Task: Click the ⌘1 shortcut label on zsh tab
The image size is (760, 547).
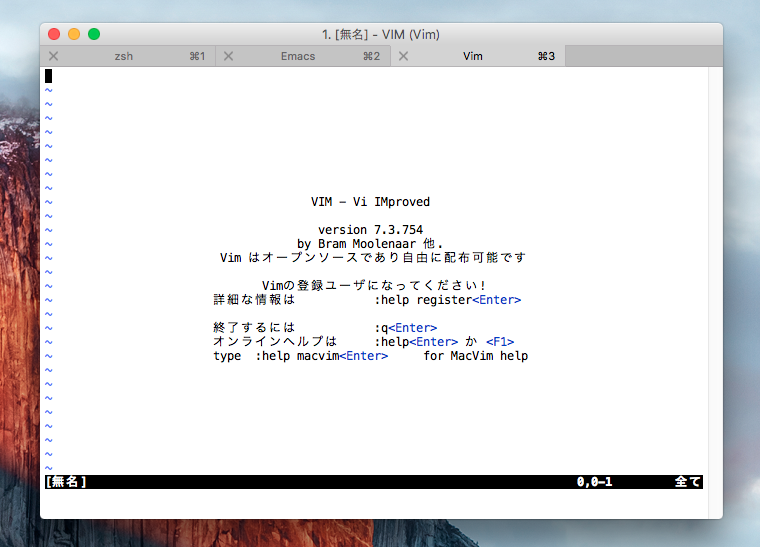Action: coord(197,56)
